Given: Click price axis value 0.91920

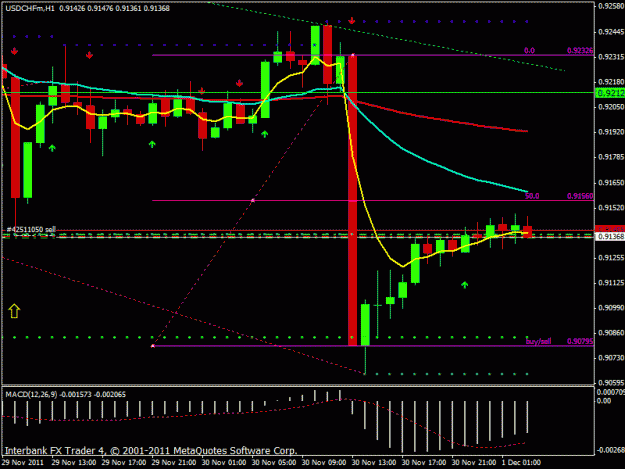Looking at the screenshot, I should pyautogui.click(x=611, y=132).
